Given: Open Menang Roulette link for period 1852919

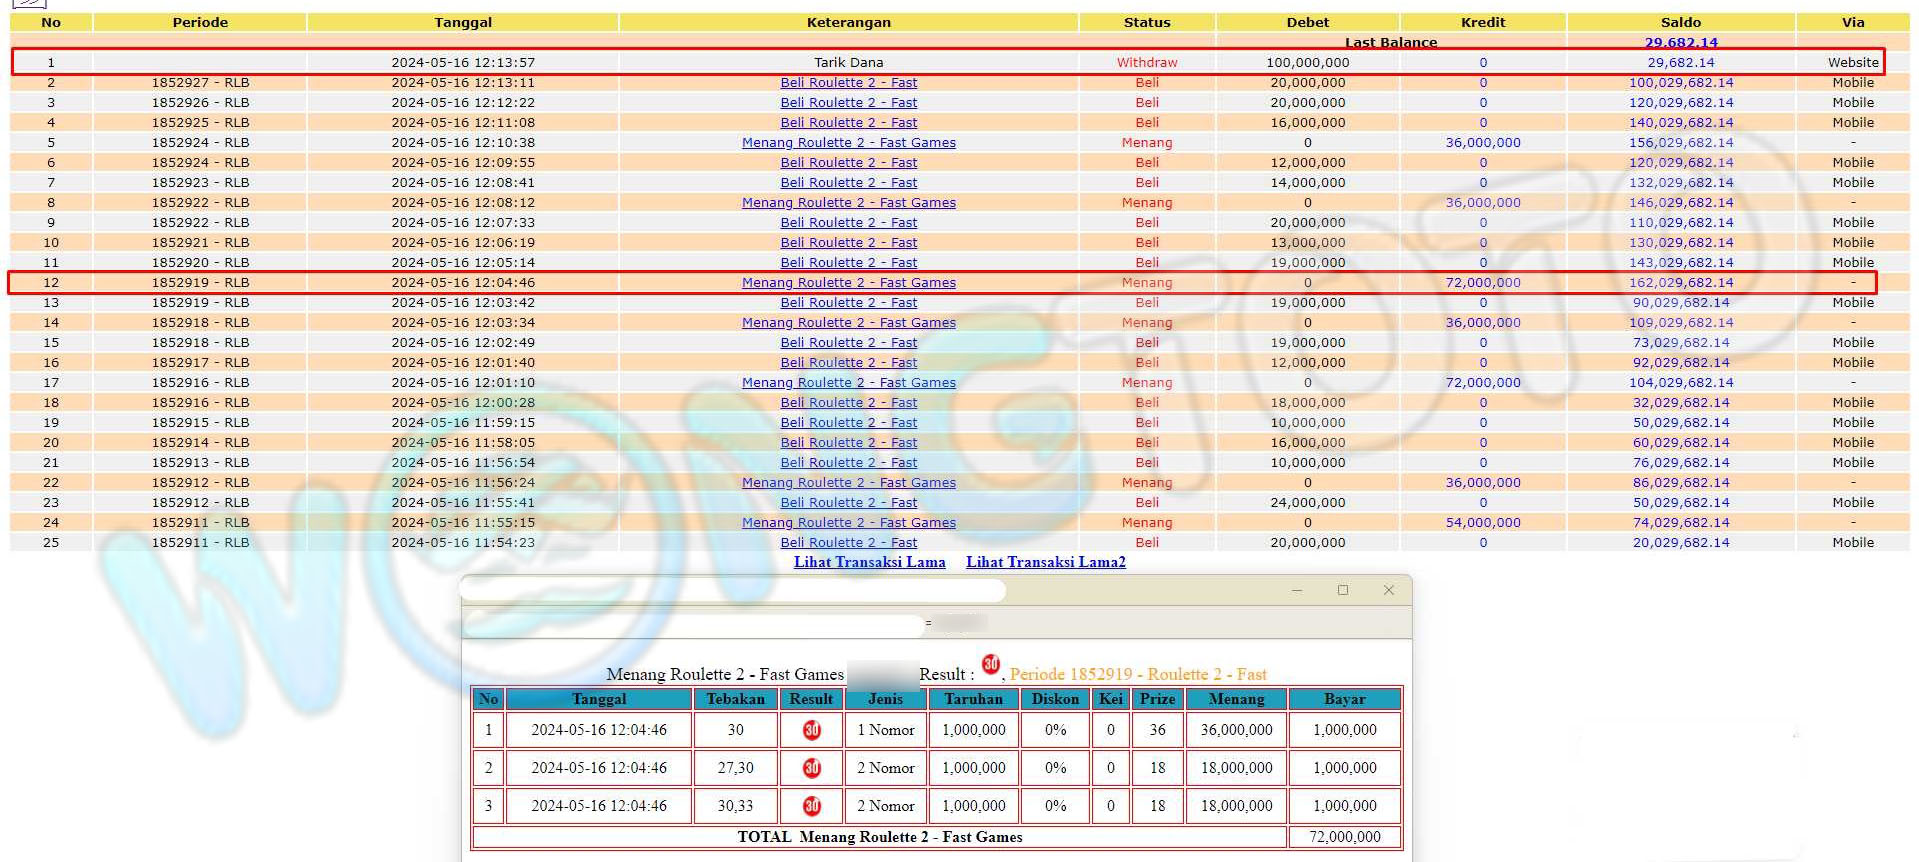Looking at the screenshot, I should point(848,283).
